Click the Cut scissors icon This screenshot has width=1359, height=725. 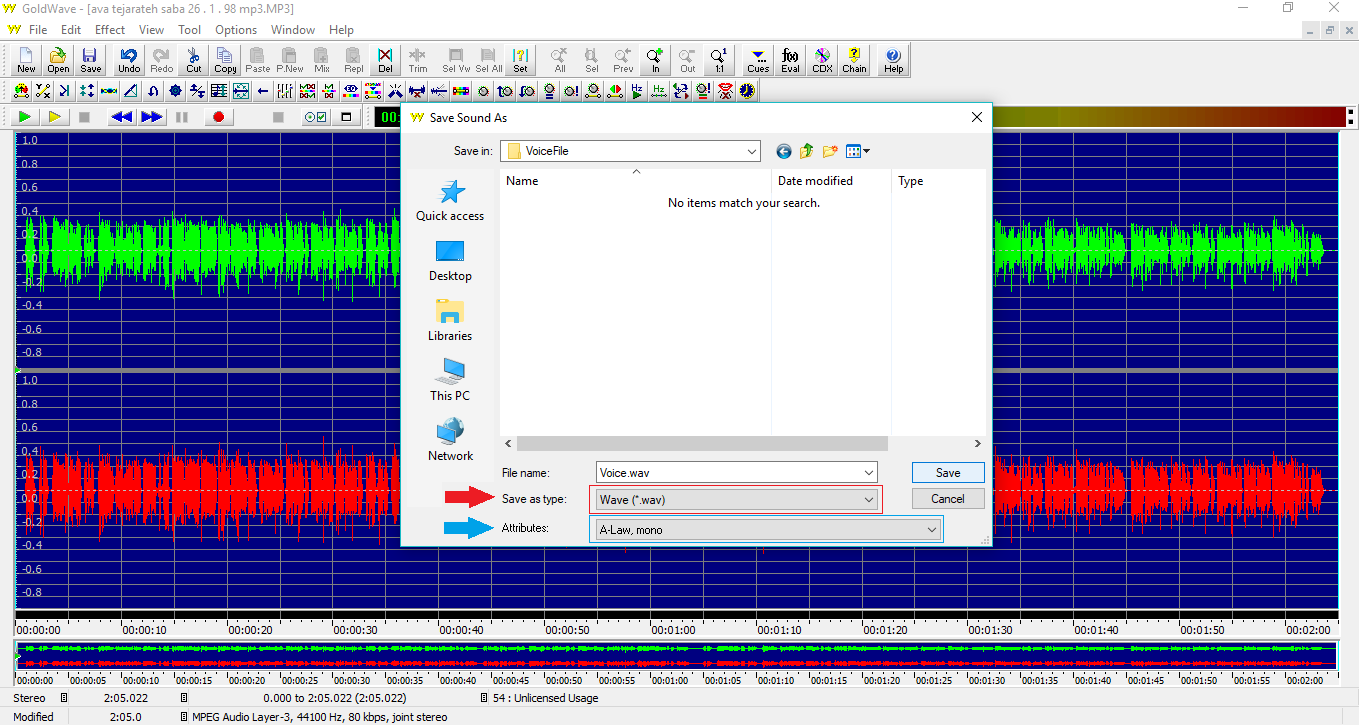[193, 60]
